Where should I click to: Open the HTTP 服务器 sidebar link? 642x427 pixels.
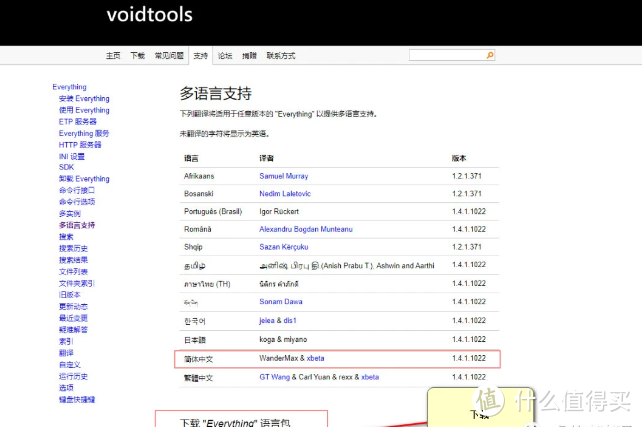point(80,145)
